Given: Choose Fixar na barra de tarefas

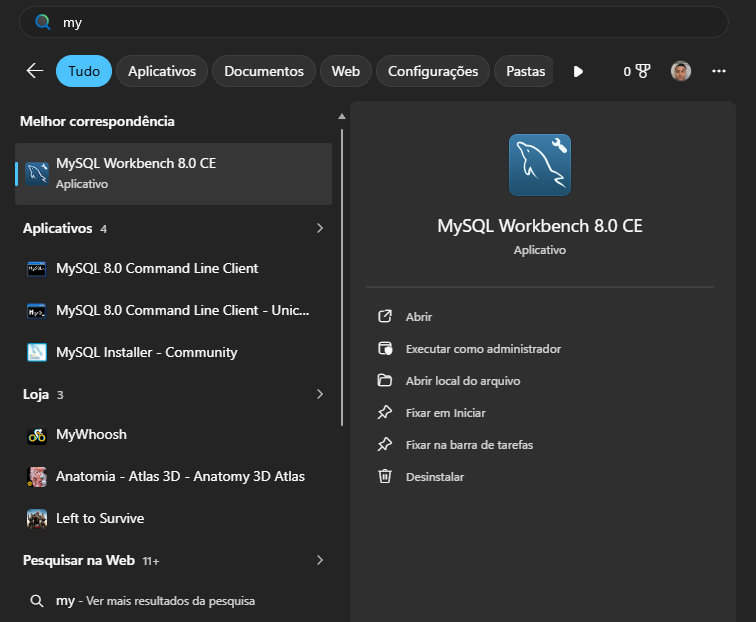Looking at the screenshot, I should [469, 445].
